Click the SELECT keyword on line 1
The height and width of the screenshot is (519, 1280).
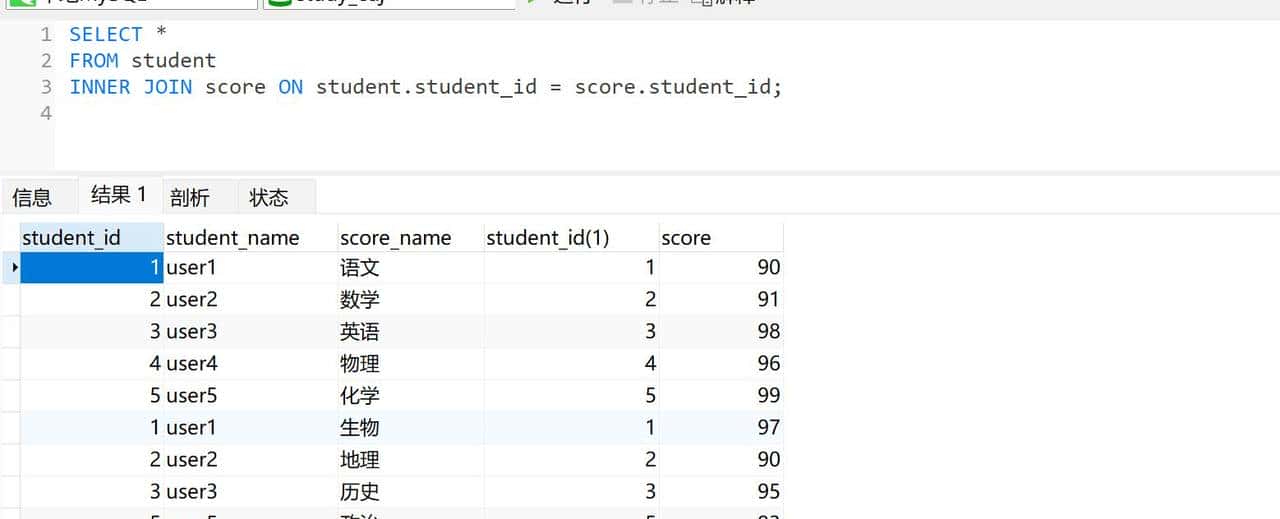106,35
